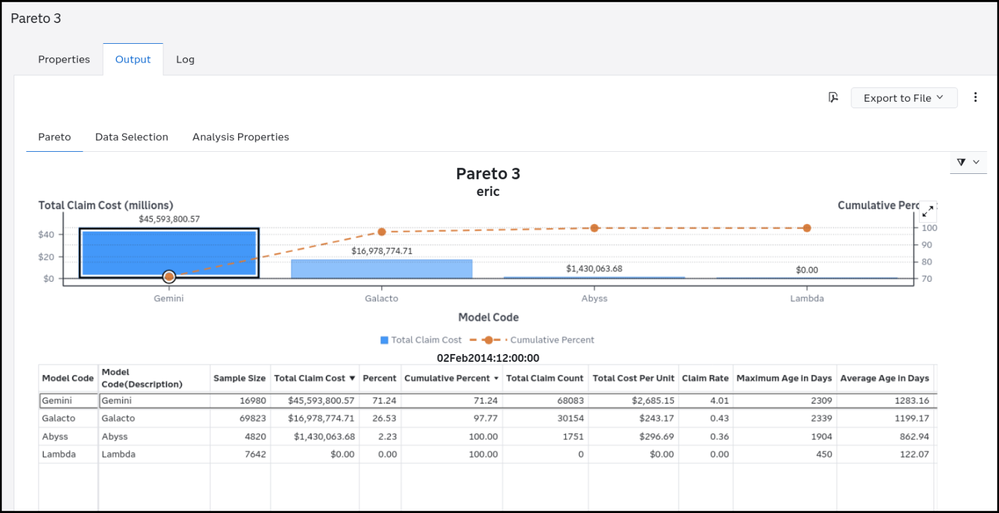999x513 pixels.
Task: Select the Output tab
Action: point(133,59)
